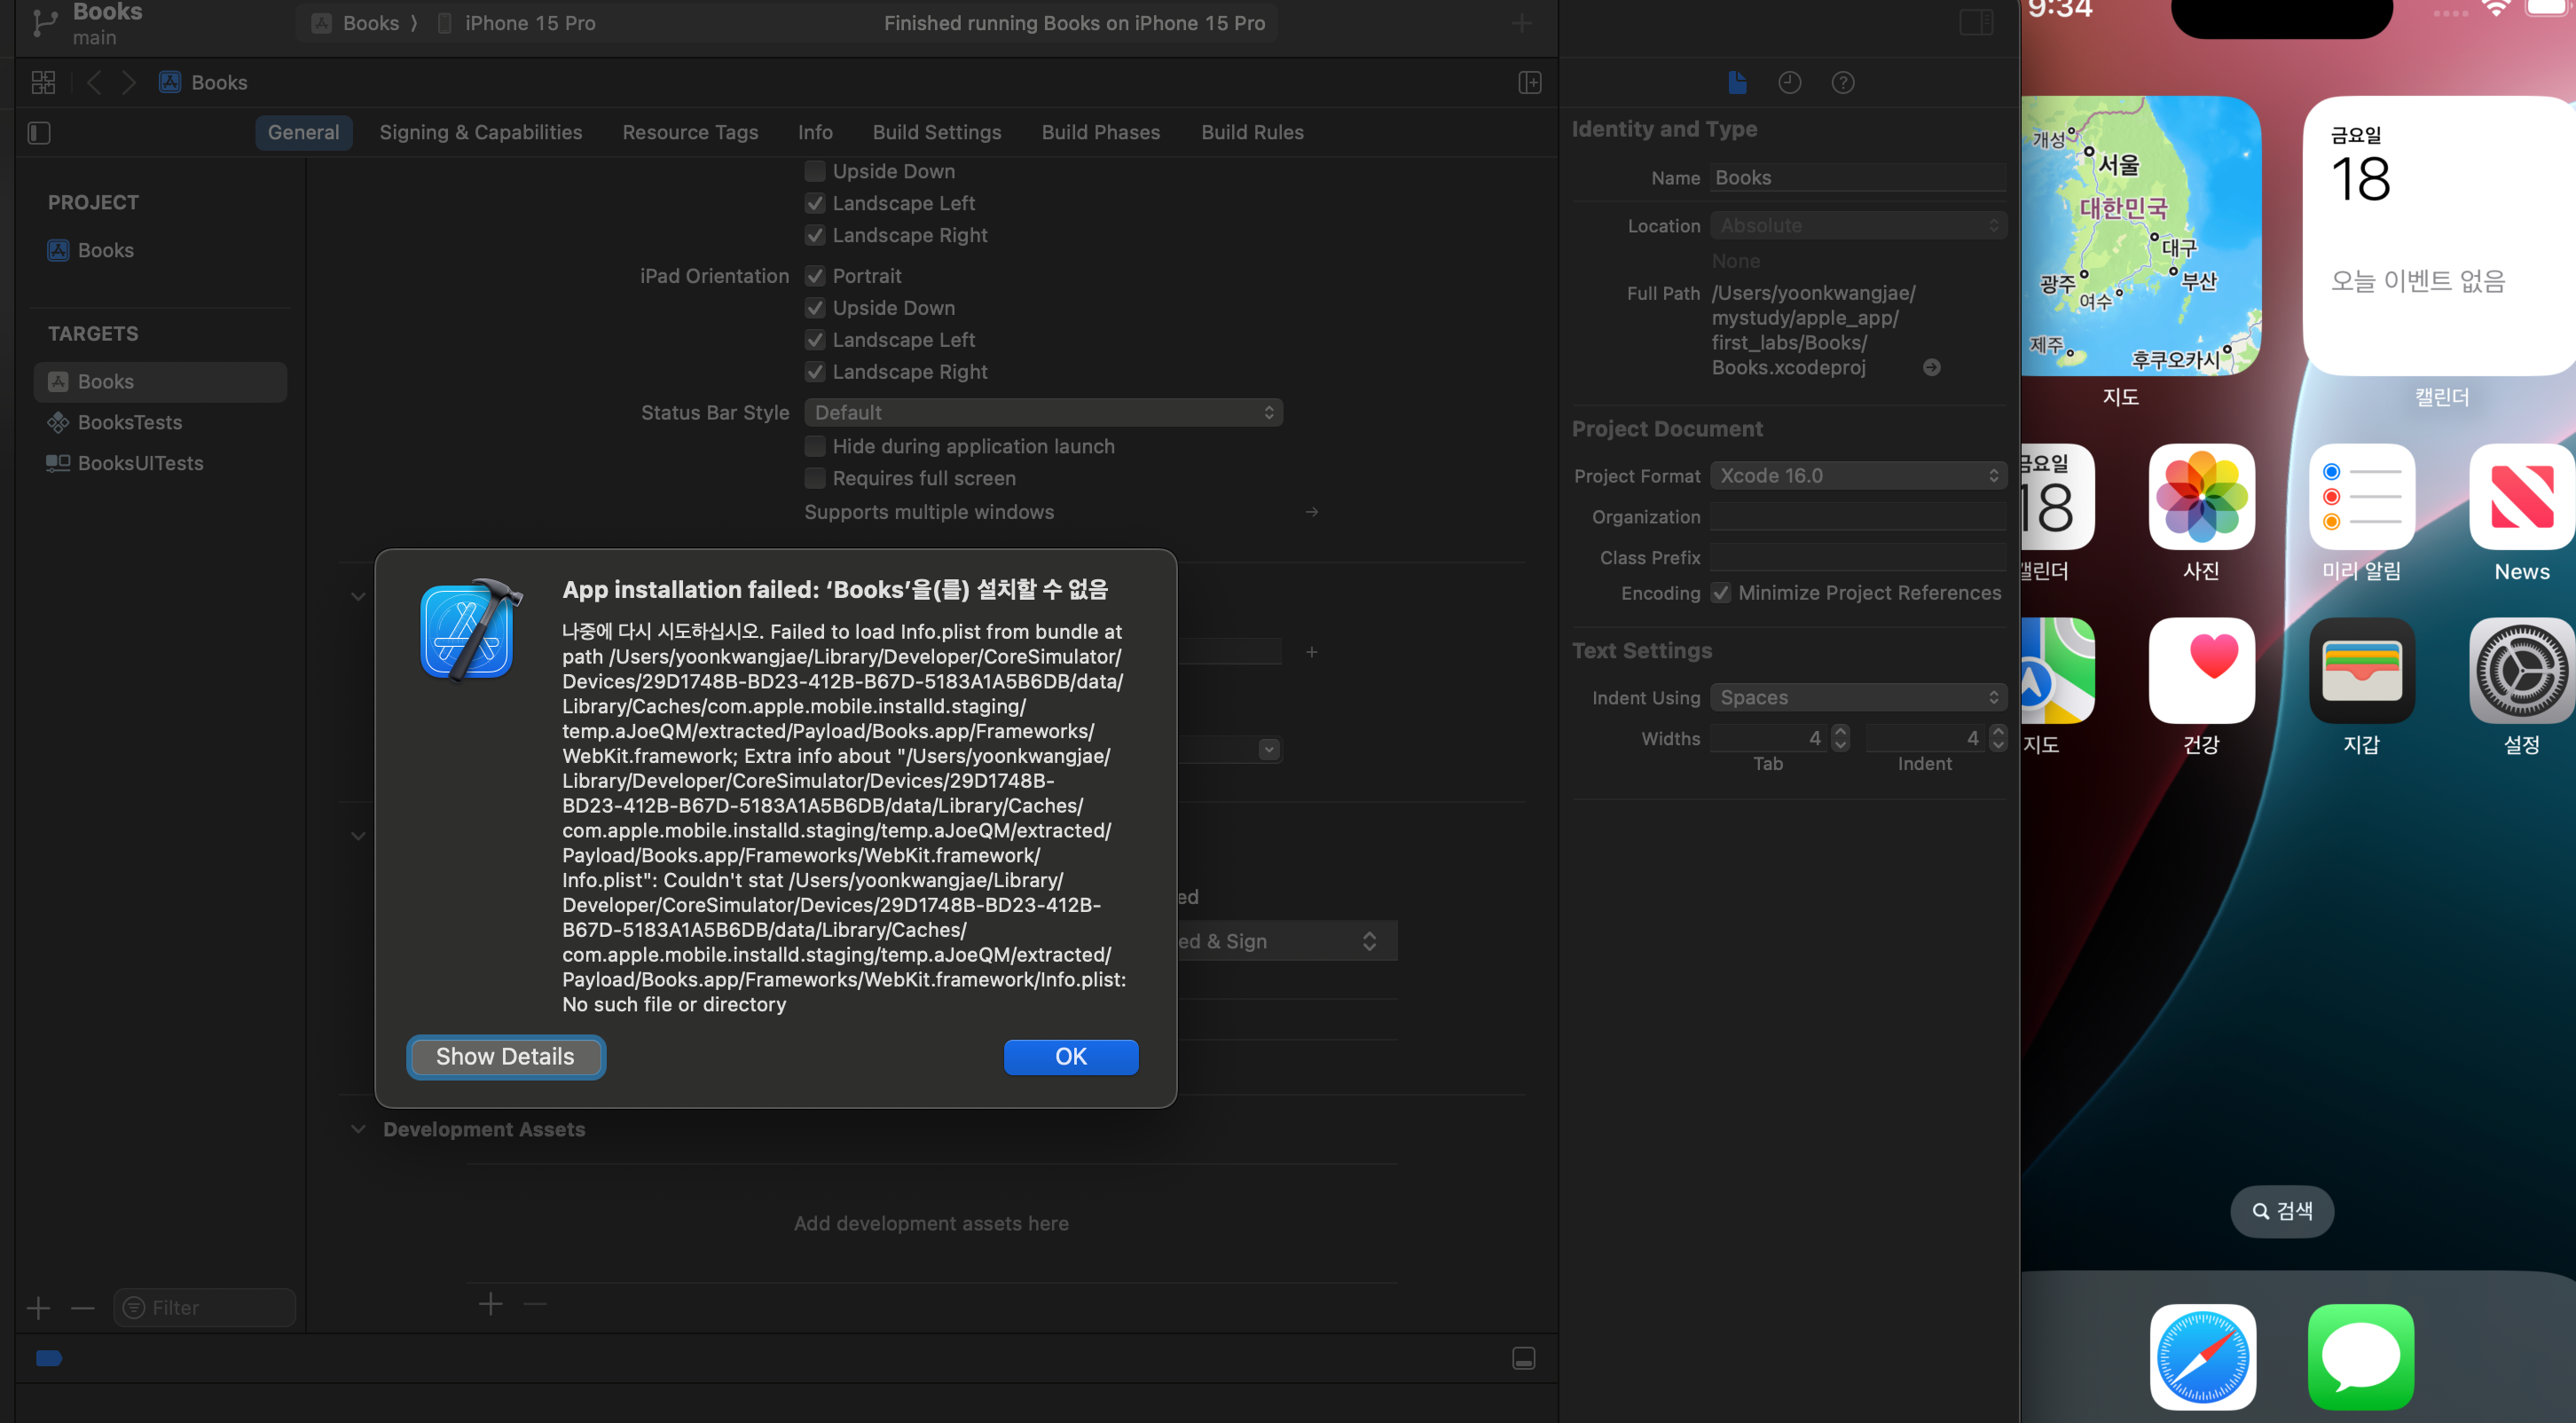The width and height of the screenshot is (2576, 1423).
Task: Add a new target with plus icon
Action: (x=38, y=1307)
